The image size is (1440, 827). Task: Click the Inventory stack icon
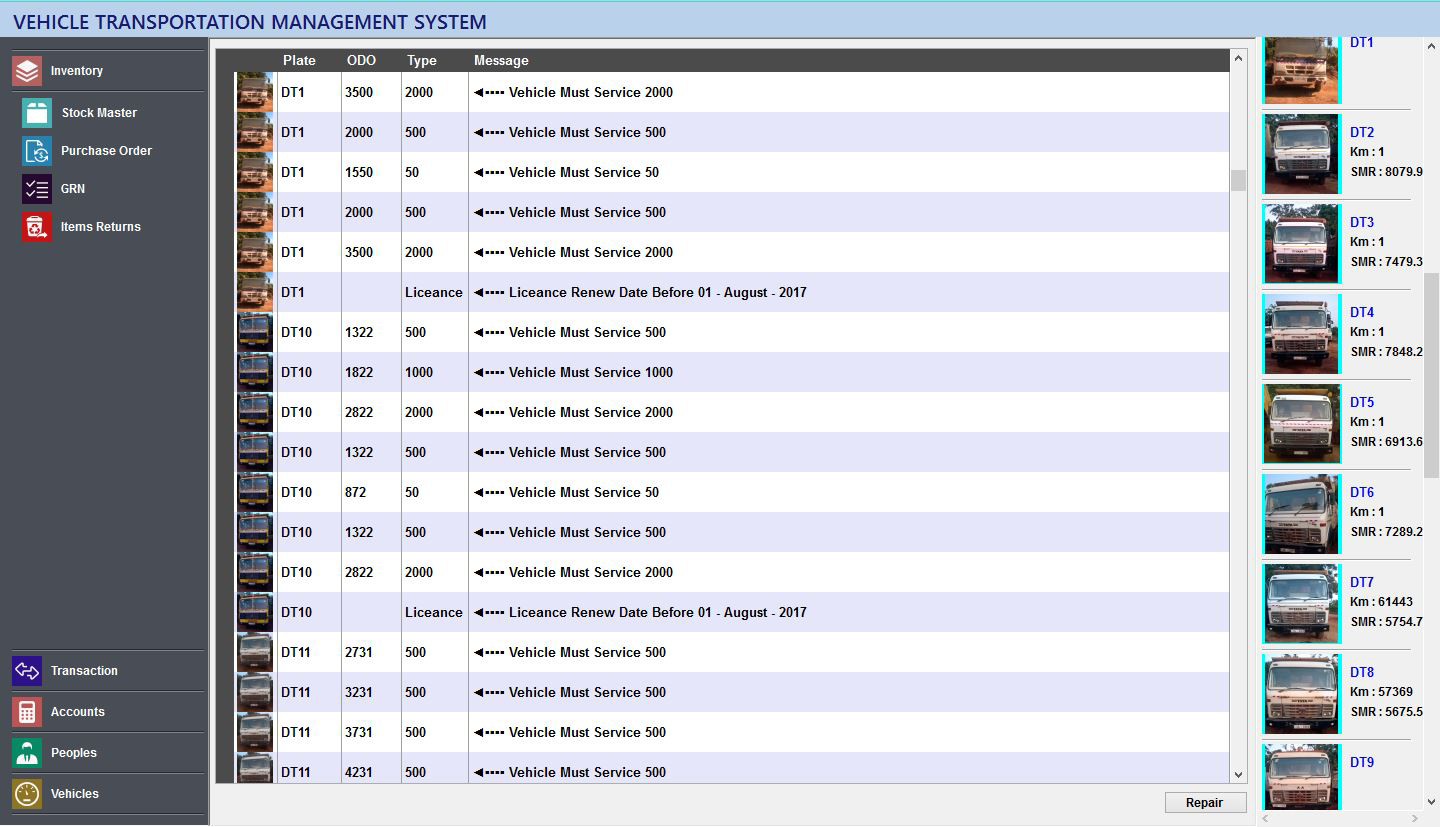pyautogui.click(x=27, y=71)
